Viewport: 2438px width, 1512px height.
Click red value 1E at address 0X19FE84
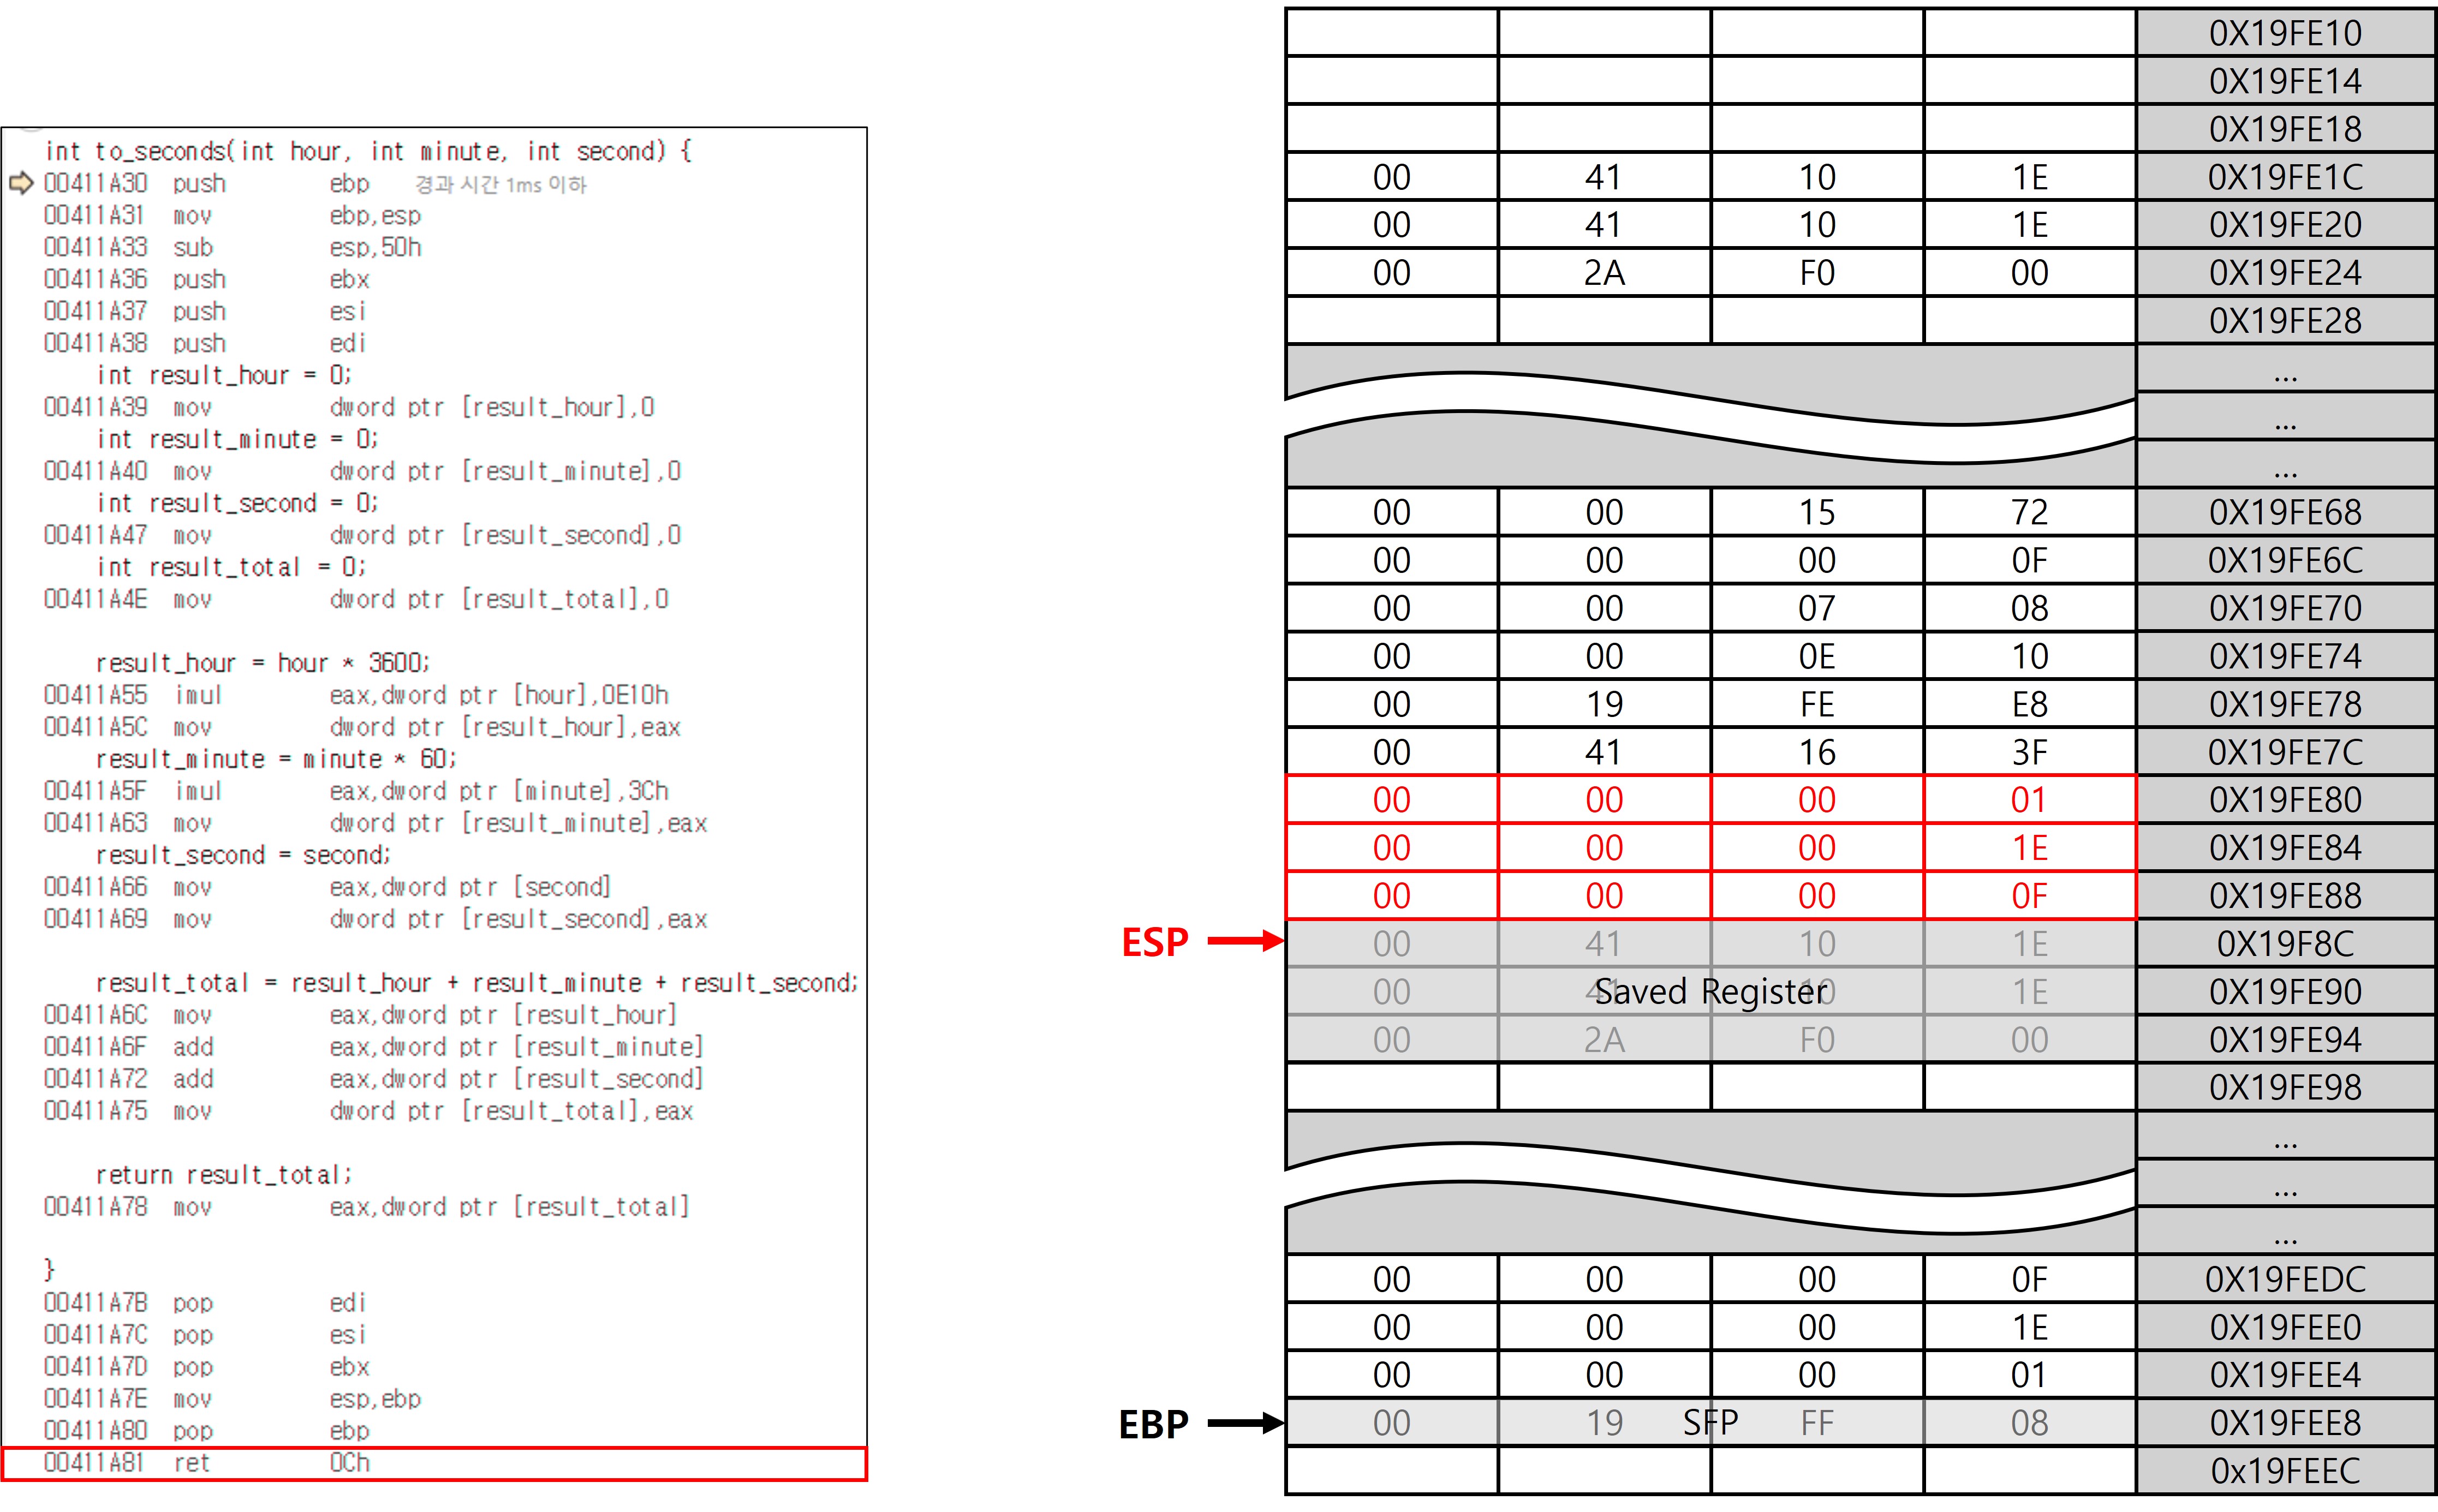2029,848
